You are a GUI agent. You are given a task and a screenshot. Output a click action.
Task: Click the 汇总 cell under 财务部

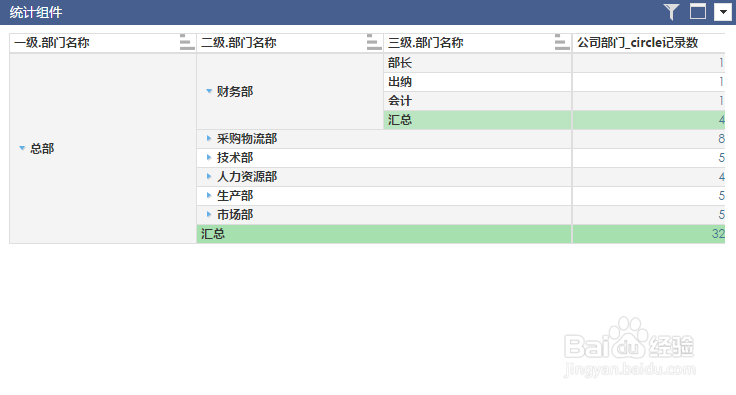point(478,120)
